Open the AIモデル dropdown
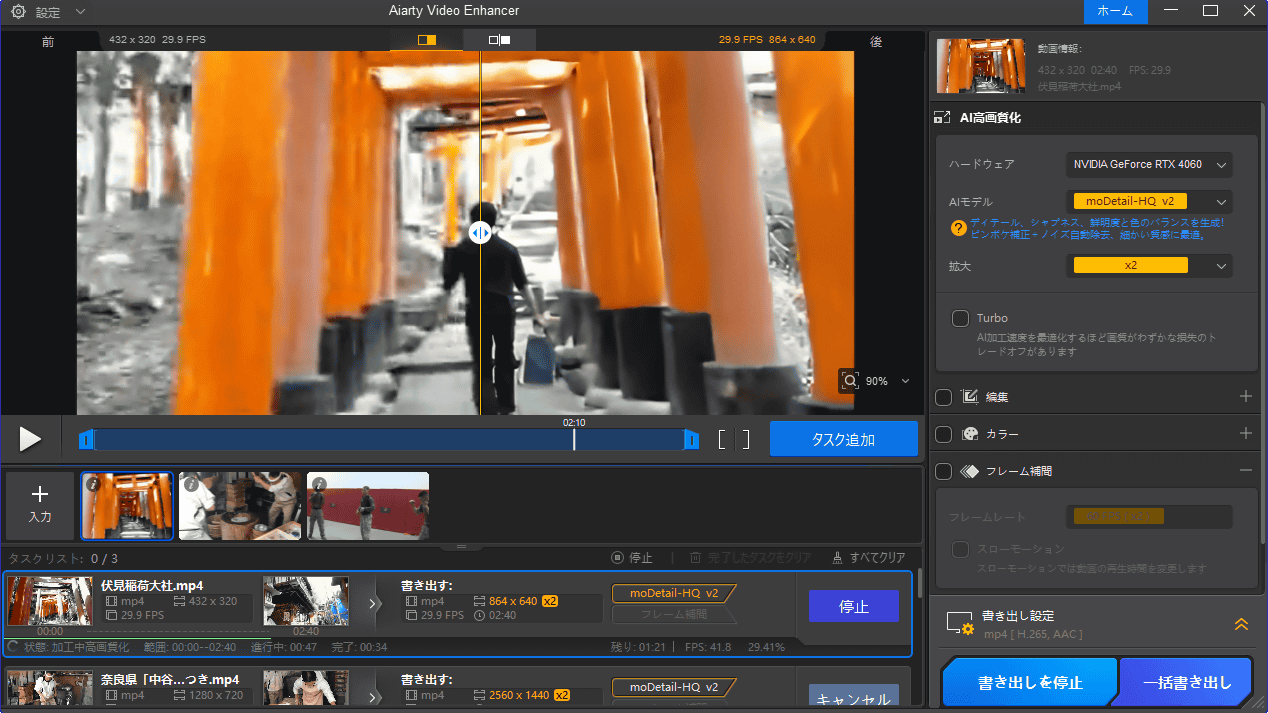The height and width of the screenshot is (713, 1268). point(1148,202)
